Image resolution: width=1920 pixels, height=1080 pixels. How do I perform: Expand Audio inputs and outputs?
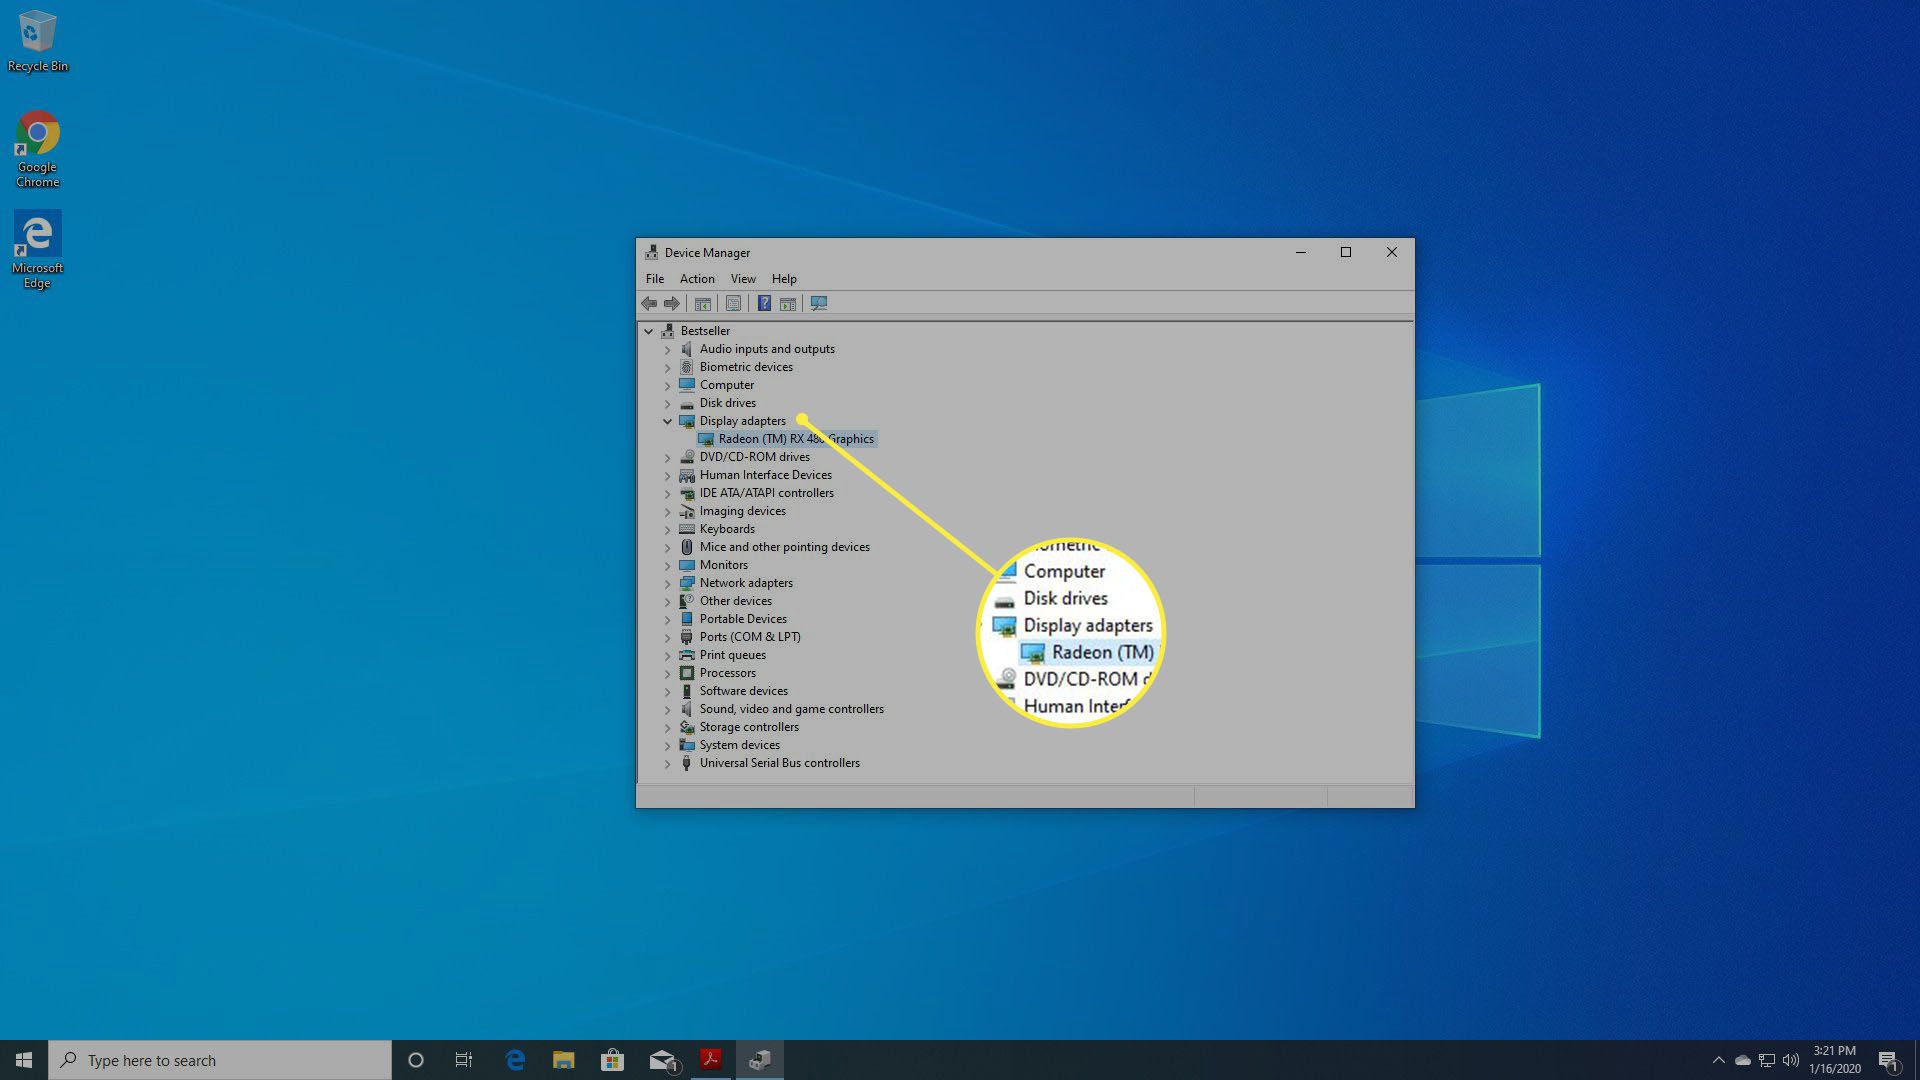click(x=668, y=349)
